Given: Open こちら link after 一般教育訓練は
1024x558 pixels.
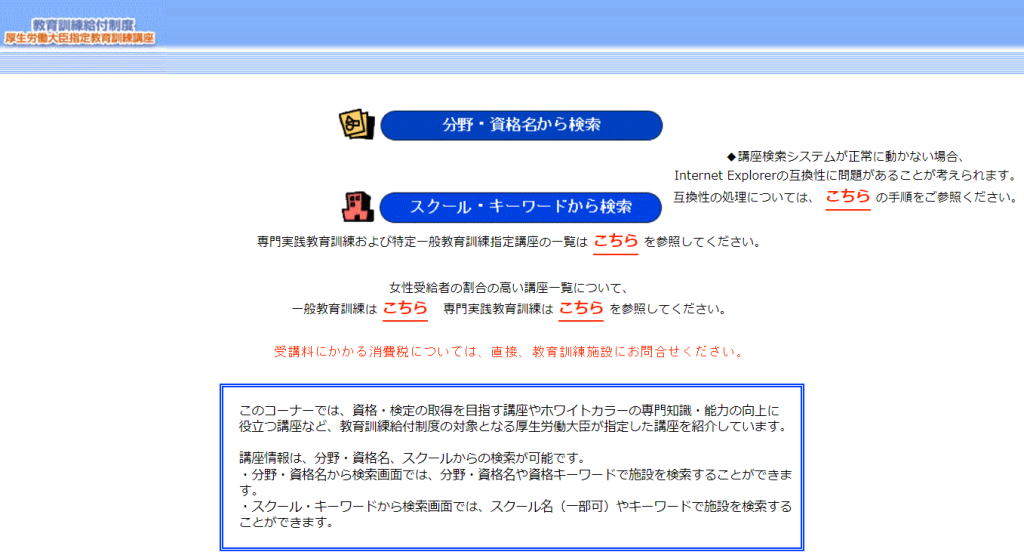Looking at the screenshot, I should pyautogui.click(x=405, y=308).
